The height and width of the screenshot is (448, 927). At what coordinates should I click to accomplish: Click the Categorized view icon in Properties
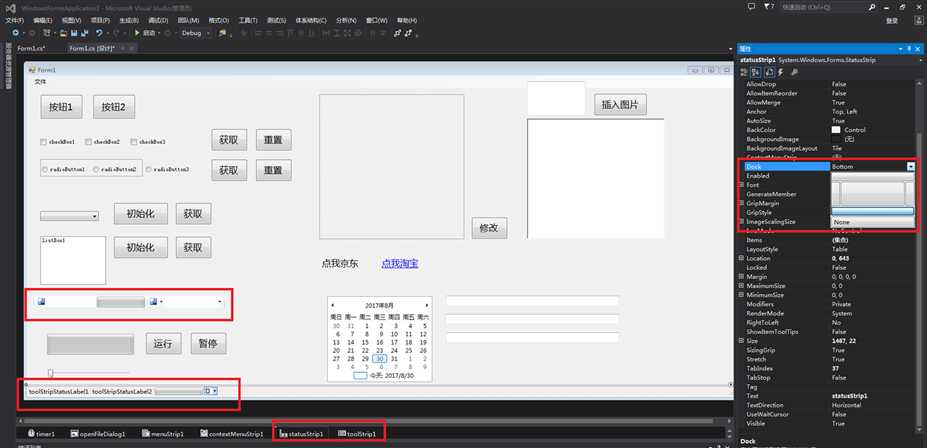click(x=744, y=72)
